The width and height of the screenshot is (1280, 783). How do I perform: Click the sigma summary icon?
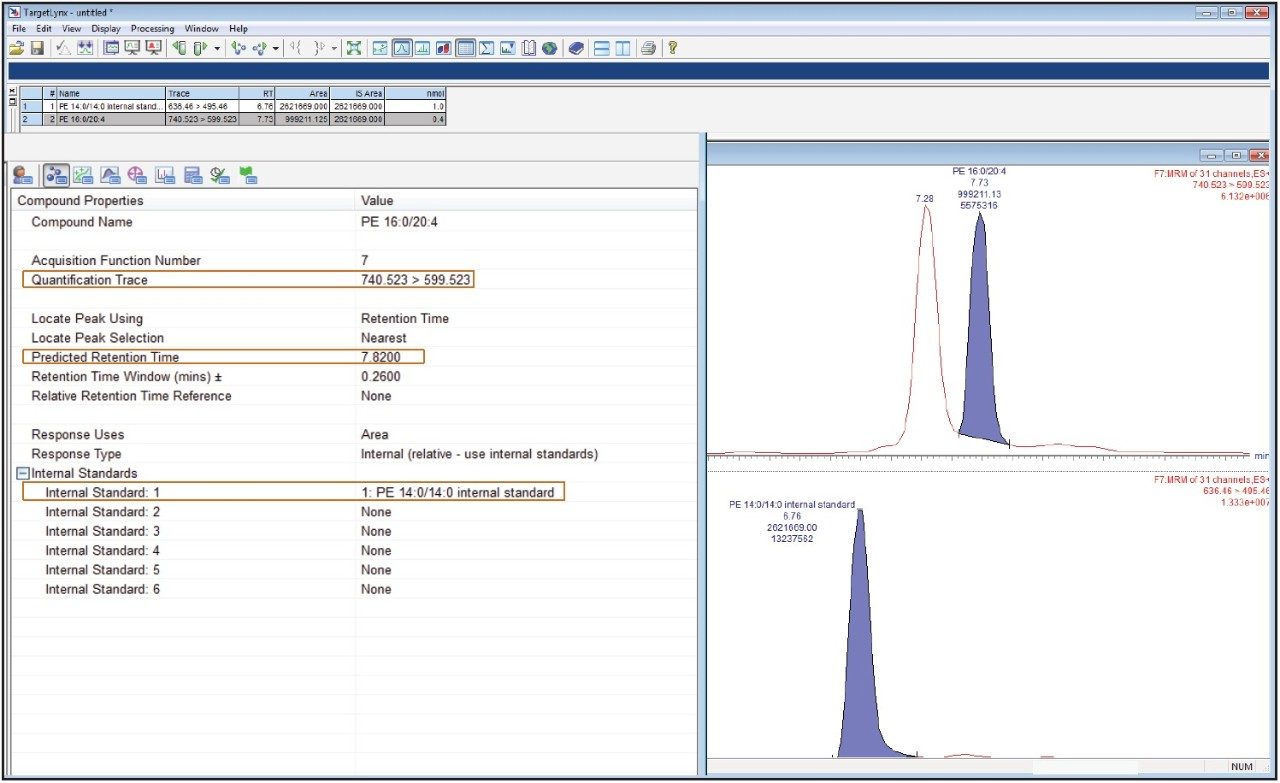488,48
